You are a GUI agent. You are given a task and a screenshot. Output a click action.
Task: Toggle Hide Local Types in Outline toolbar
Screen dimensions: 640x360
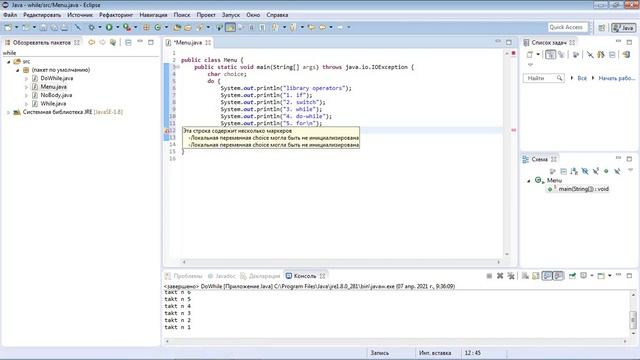pos(617,171)
